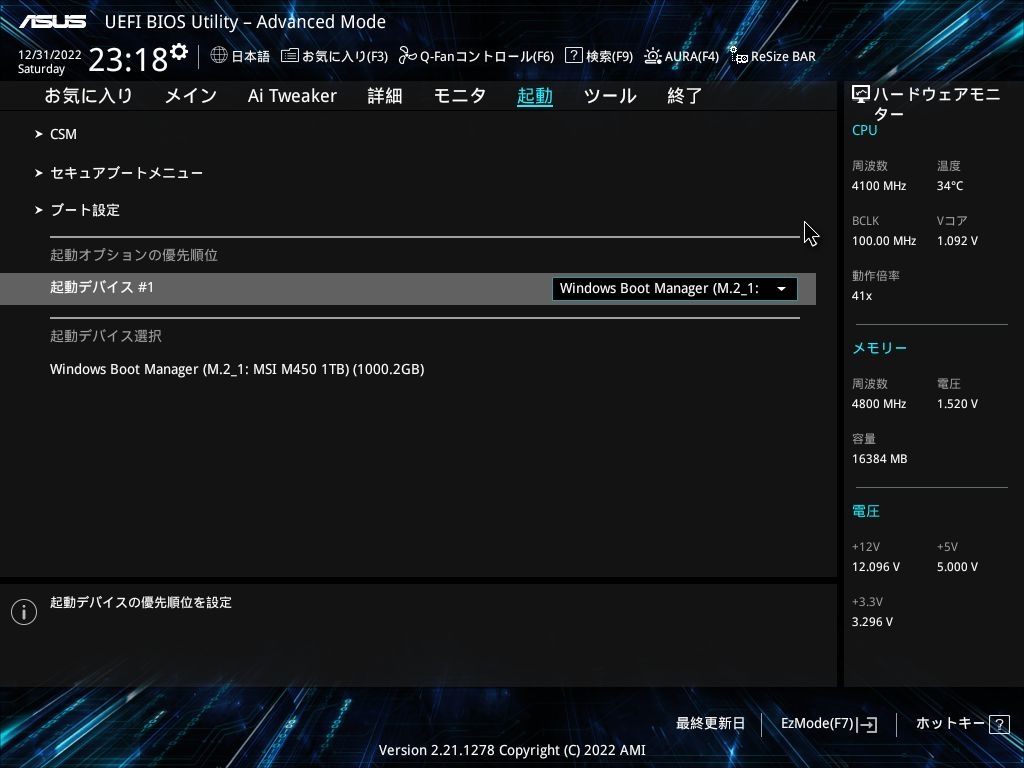This screenshot has height=768, width=1024.
Task: Select the 起動 tab
Action: [535, 96]
